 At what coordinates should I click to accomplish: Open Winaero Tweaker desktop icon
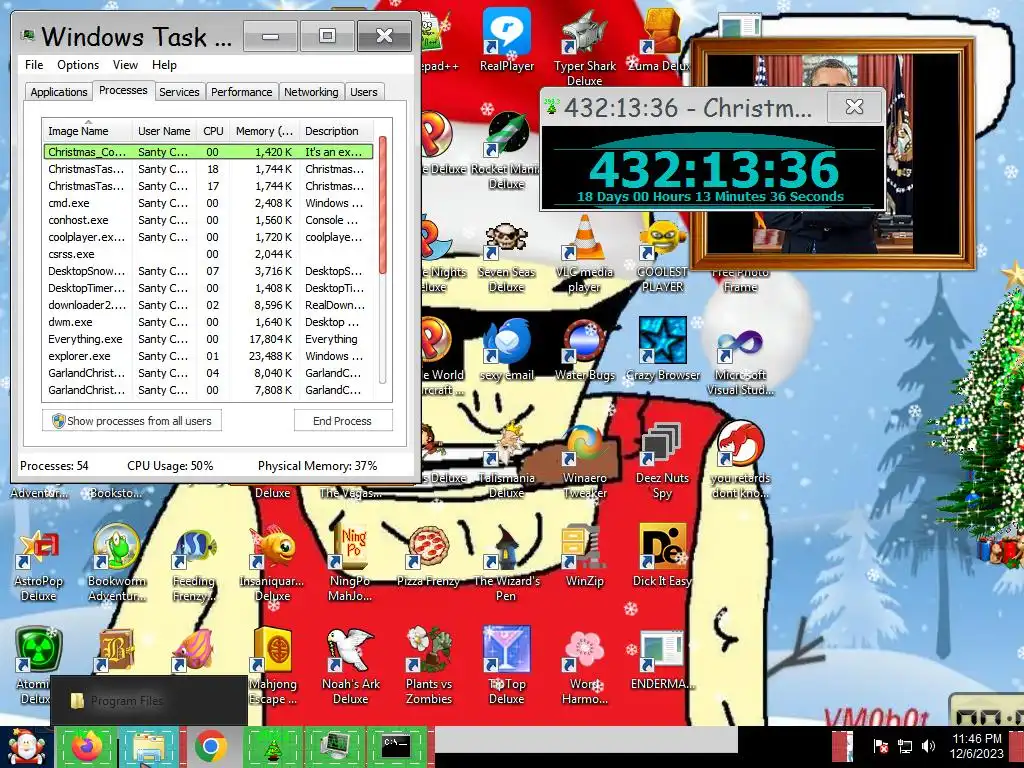point(584,462)
